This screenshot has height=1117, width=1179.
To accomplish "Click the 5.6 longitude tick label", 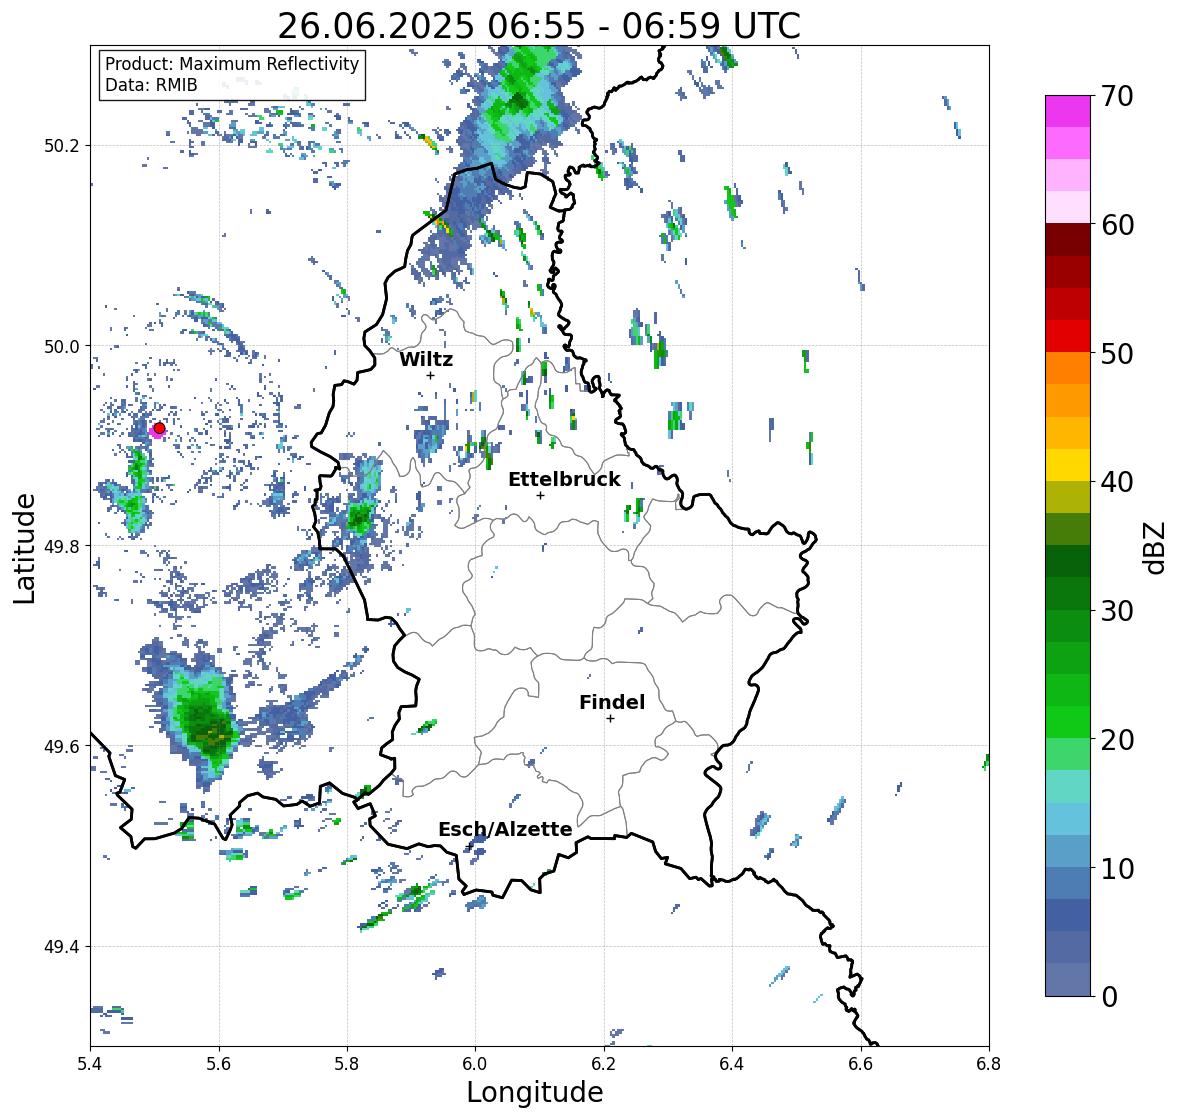I will pyautogui.click(x=219, y=1063).
